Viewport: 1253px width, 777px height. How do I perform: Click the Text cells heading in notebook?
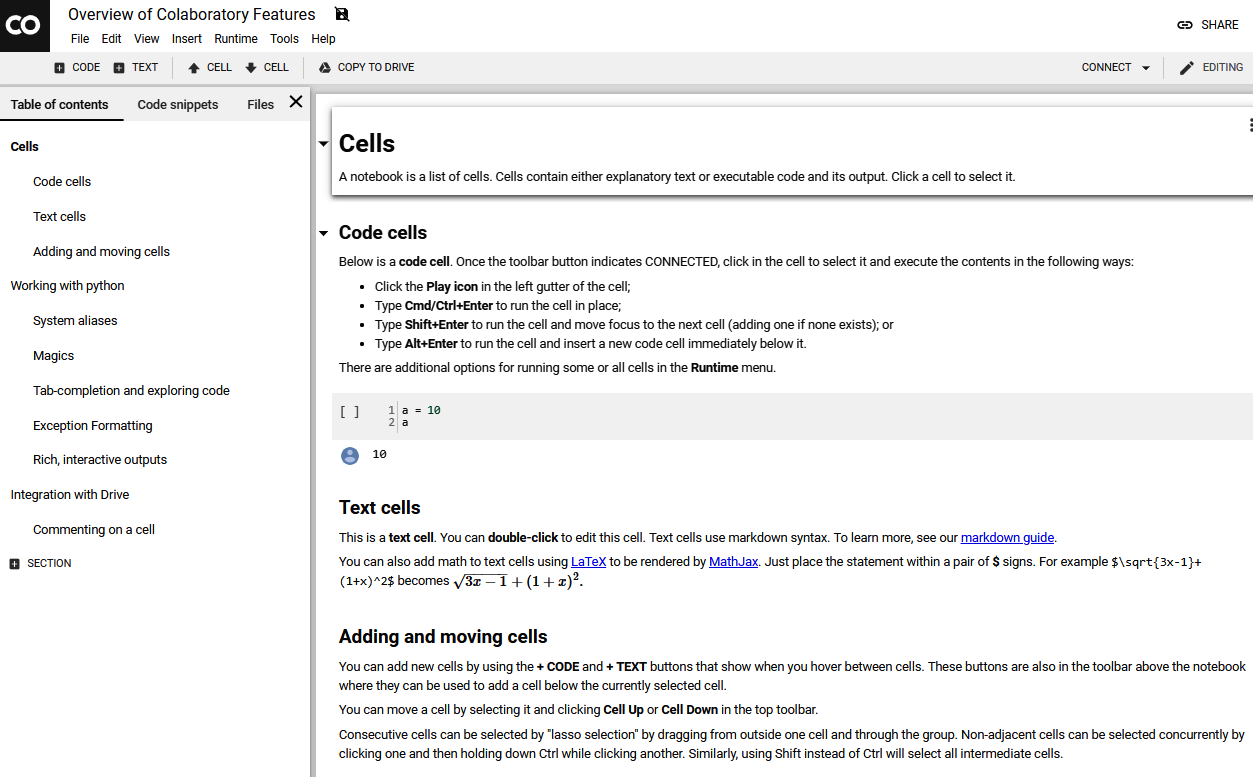click(x=380, y=508)
